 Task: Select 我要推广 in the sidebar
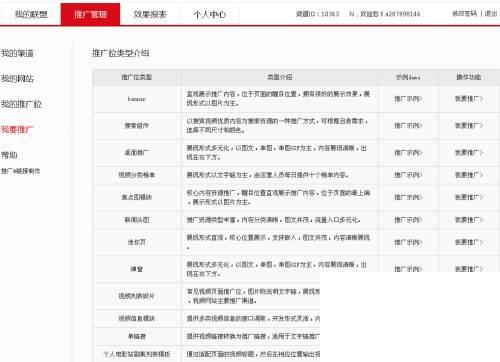(x=17, y=129)
